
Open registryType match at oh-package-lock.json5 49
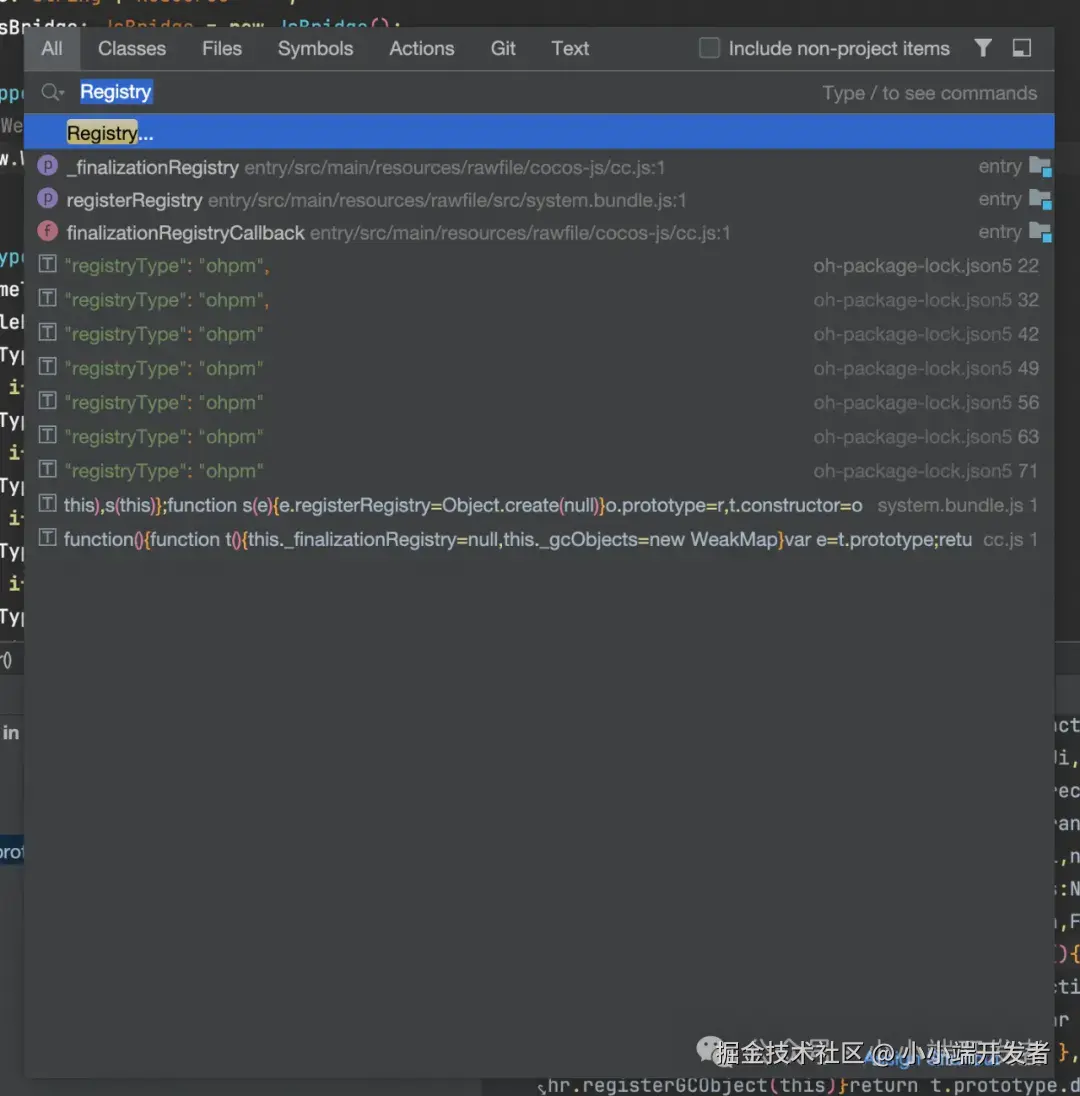tap(539, 368)
